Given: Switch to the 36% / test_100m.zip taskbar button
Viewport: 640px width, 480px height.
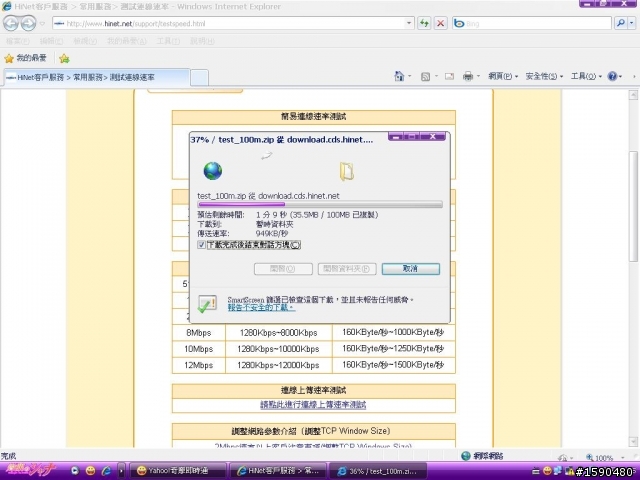Looking at the screenshot, I should point(378,471).
